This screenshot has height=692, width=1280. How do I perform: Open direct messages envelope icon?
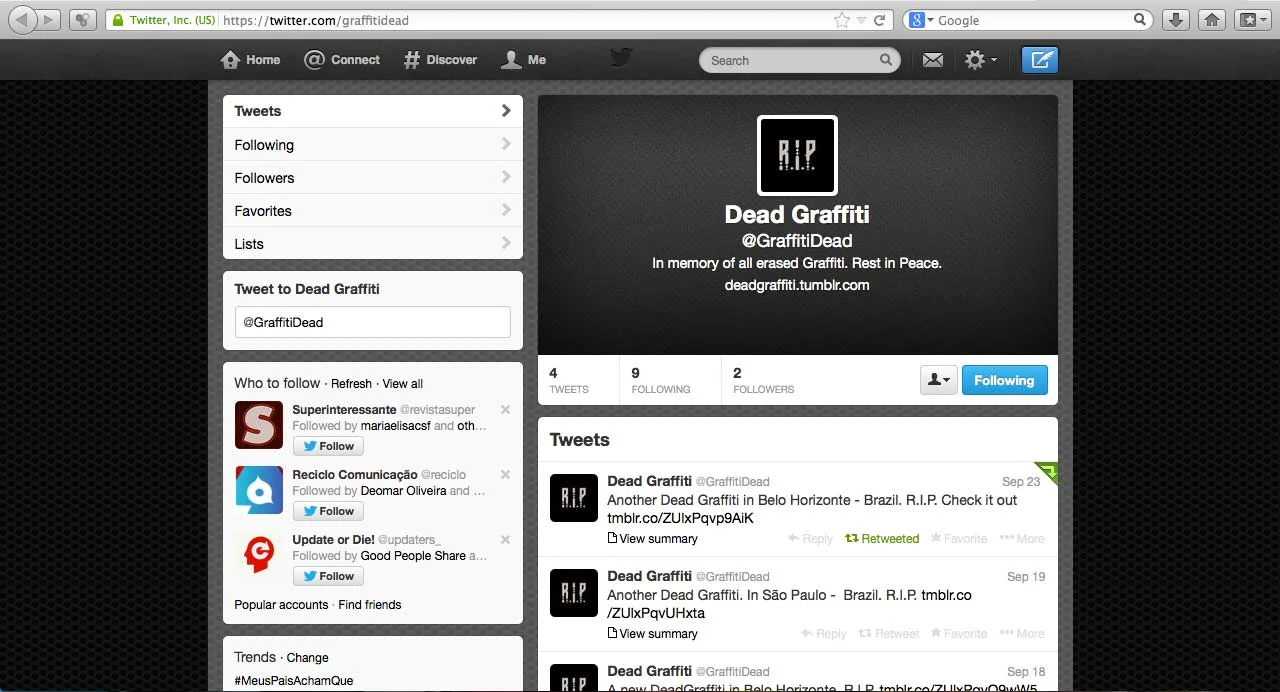click(x=933, y=60)
